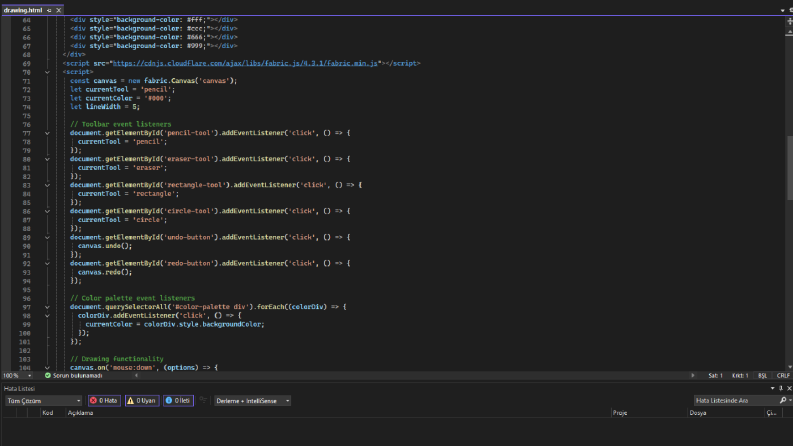Open the document tabs list dropdown
Viewport: 793px width, 446px height.
click(x=782, y=10)
